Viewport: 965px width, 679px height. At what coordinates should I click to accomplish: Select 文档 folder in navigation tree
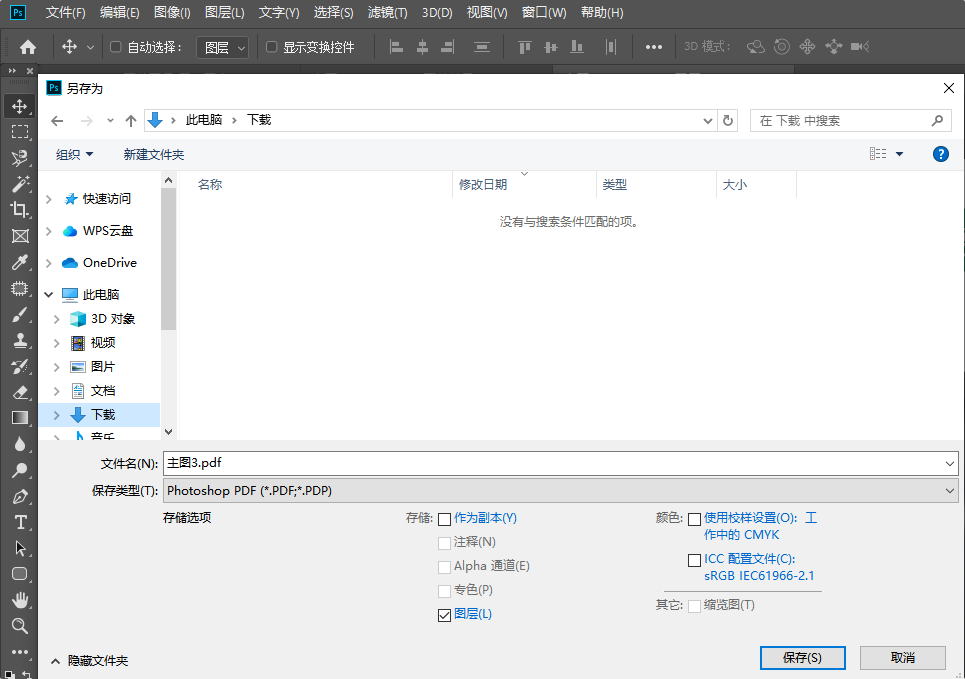(103, 390)
